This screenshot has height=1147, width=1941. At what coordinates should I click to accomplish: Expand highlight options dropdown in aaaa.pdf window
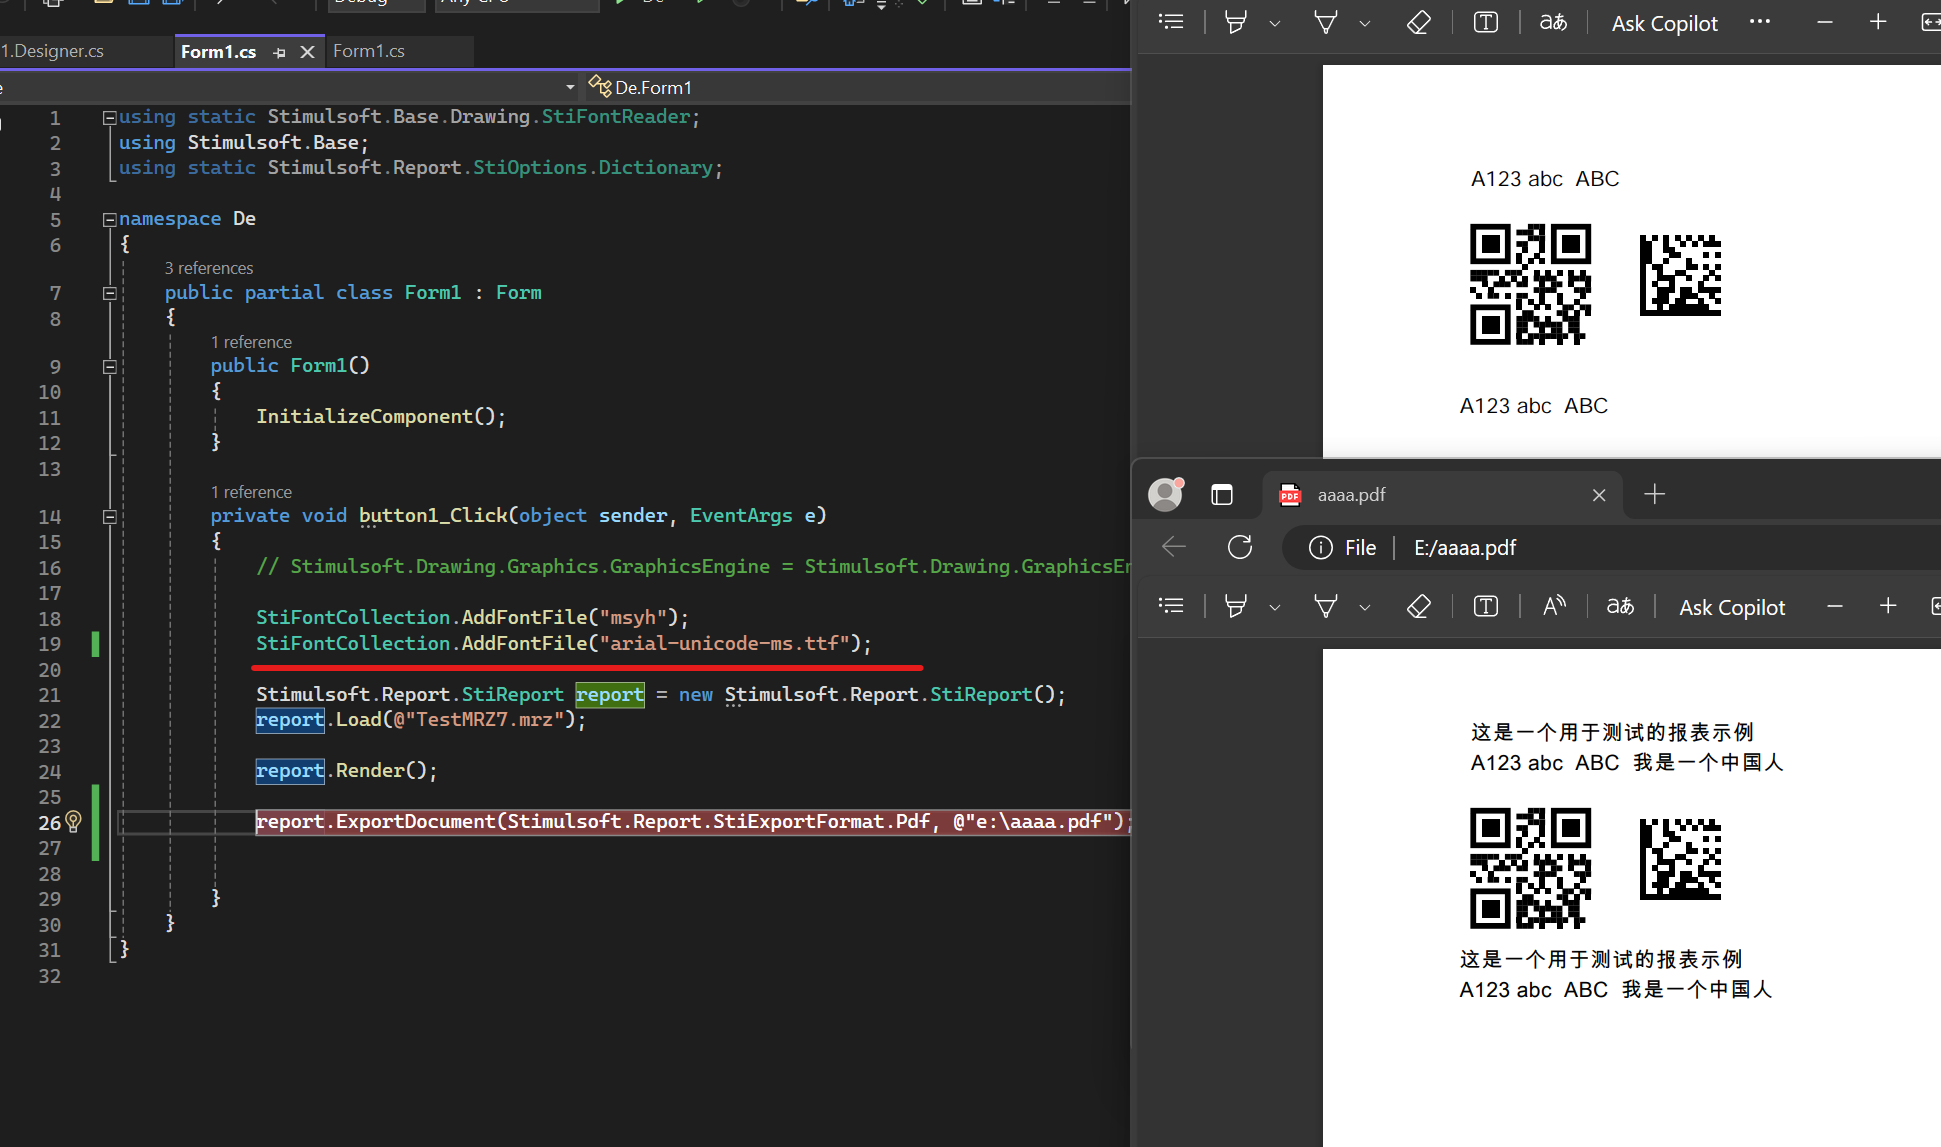pos(1275,607)
